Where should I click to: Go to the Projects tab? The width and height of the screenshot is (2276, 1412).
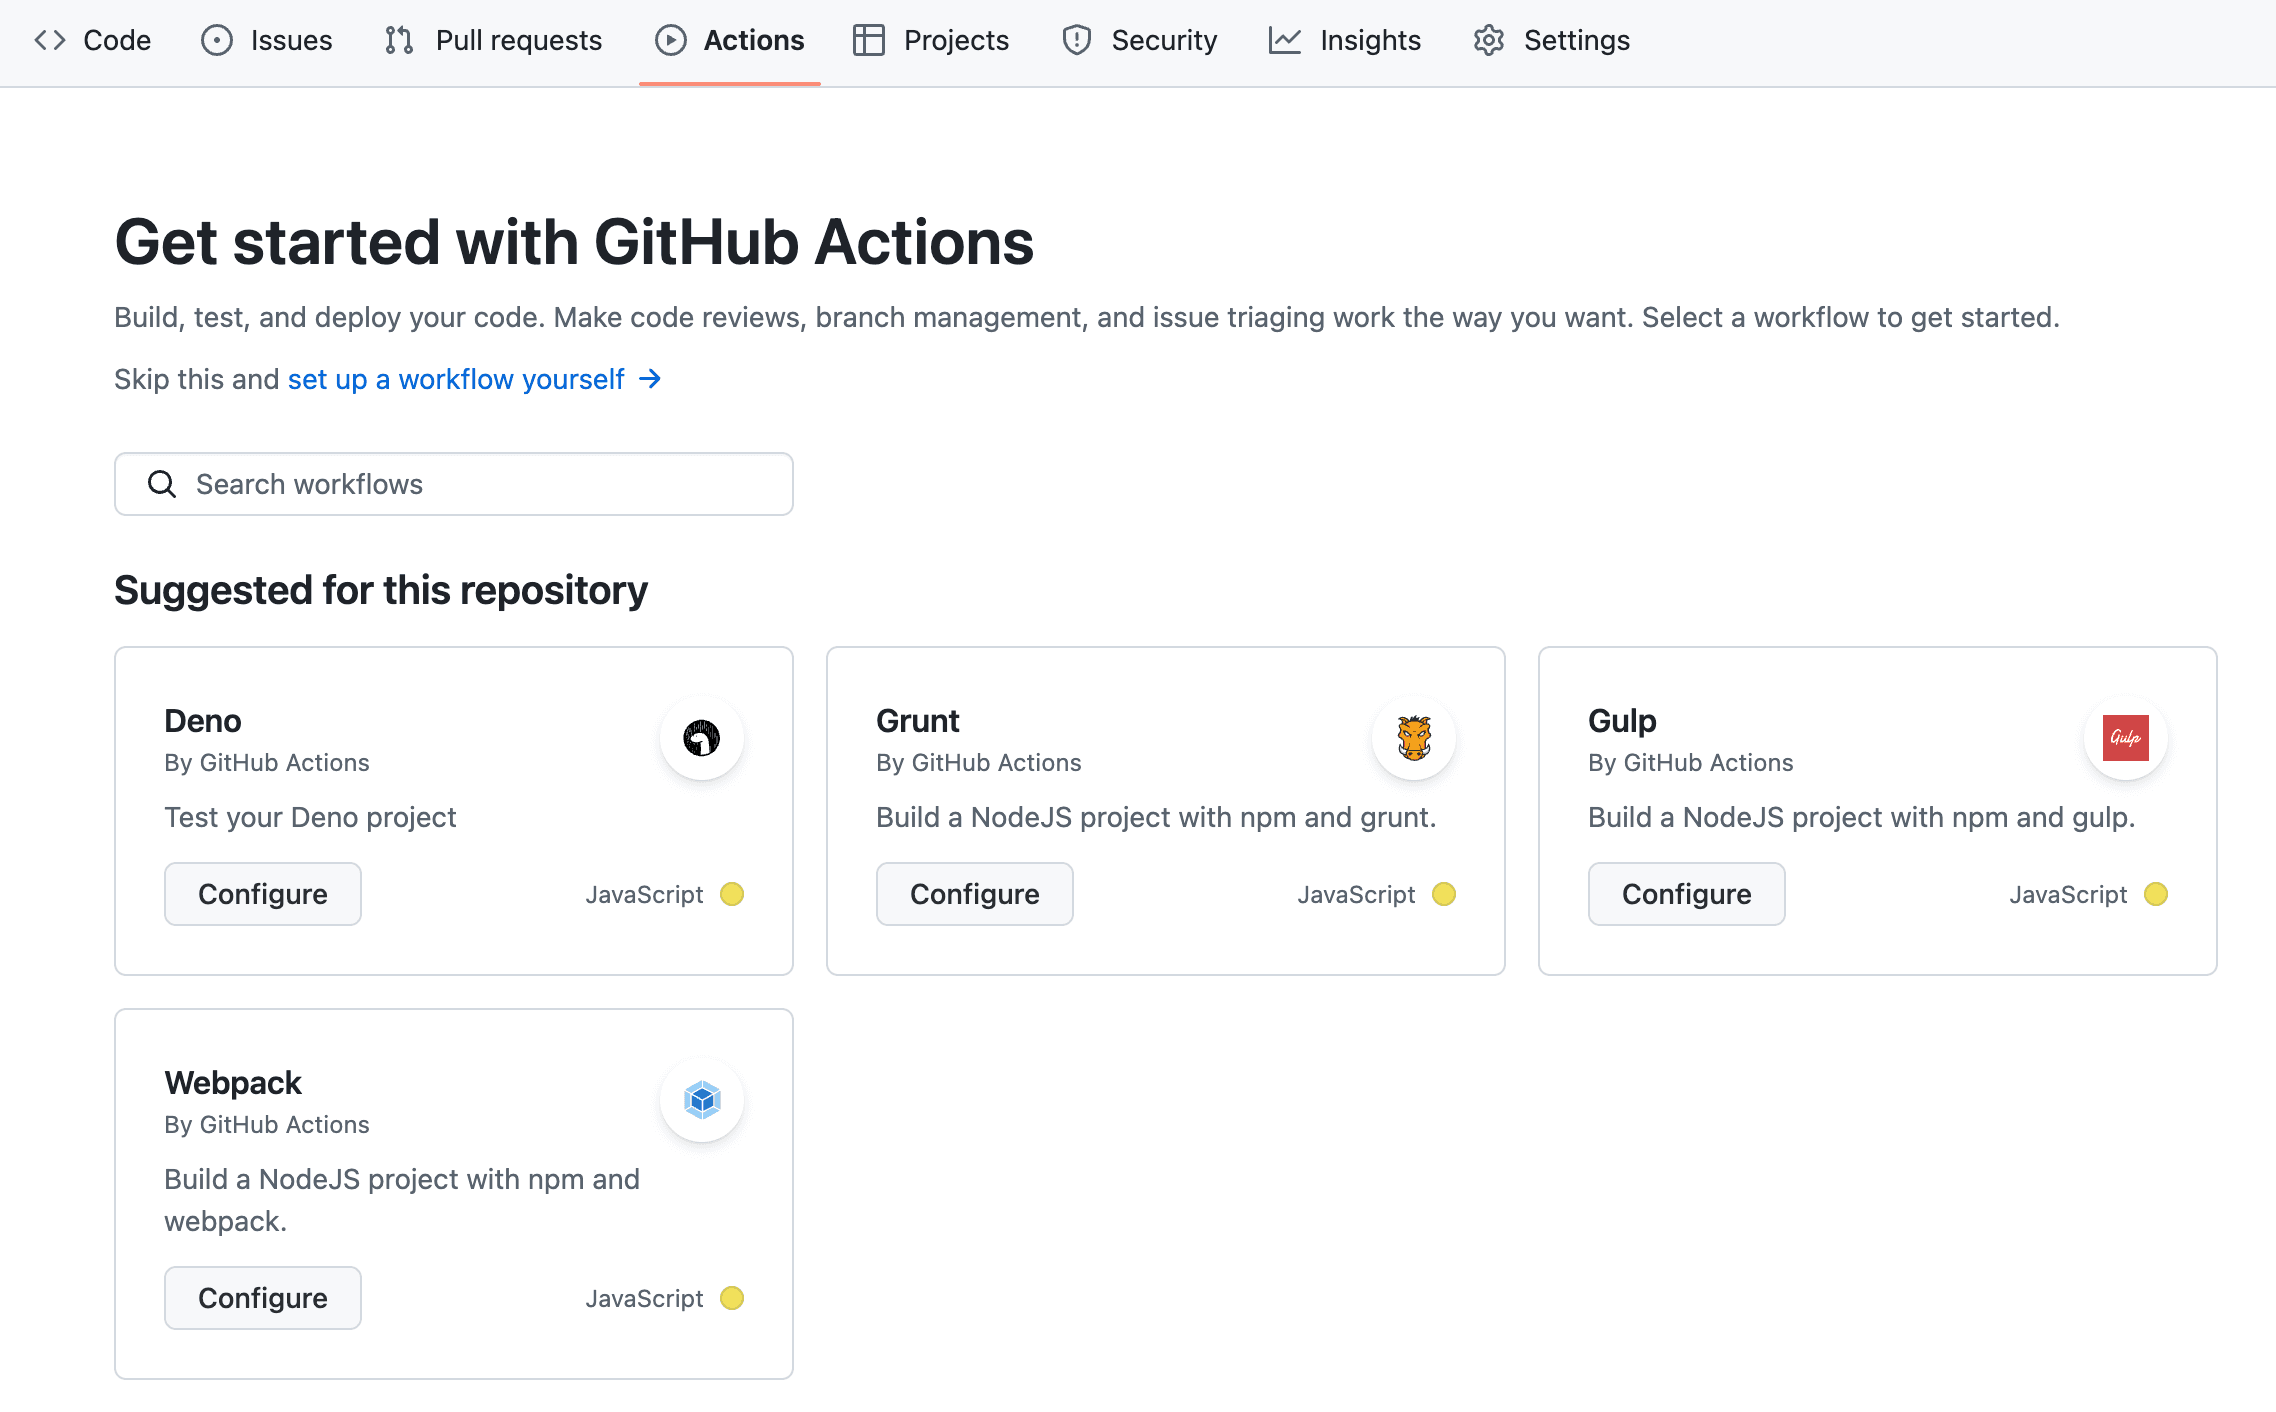click(x=931, y=40)
